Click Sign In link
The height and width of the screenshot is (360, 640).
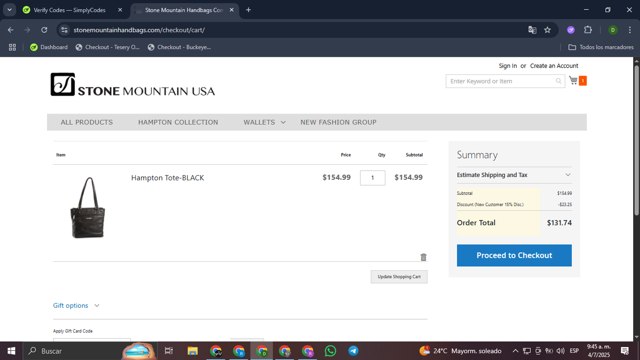(x=507, y=66)
